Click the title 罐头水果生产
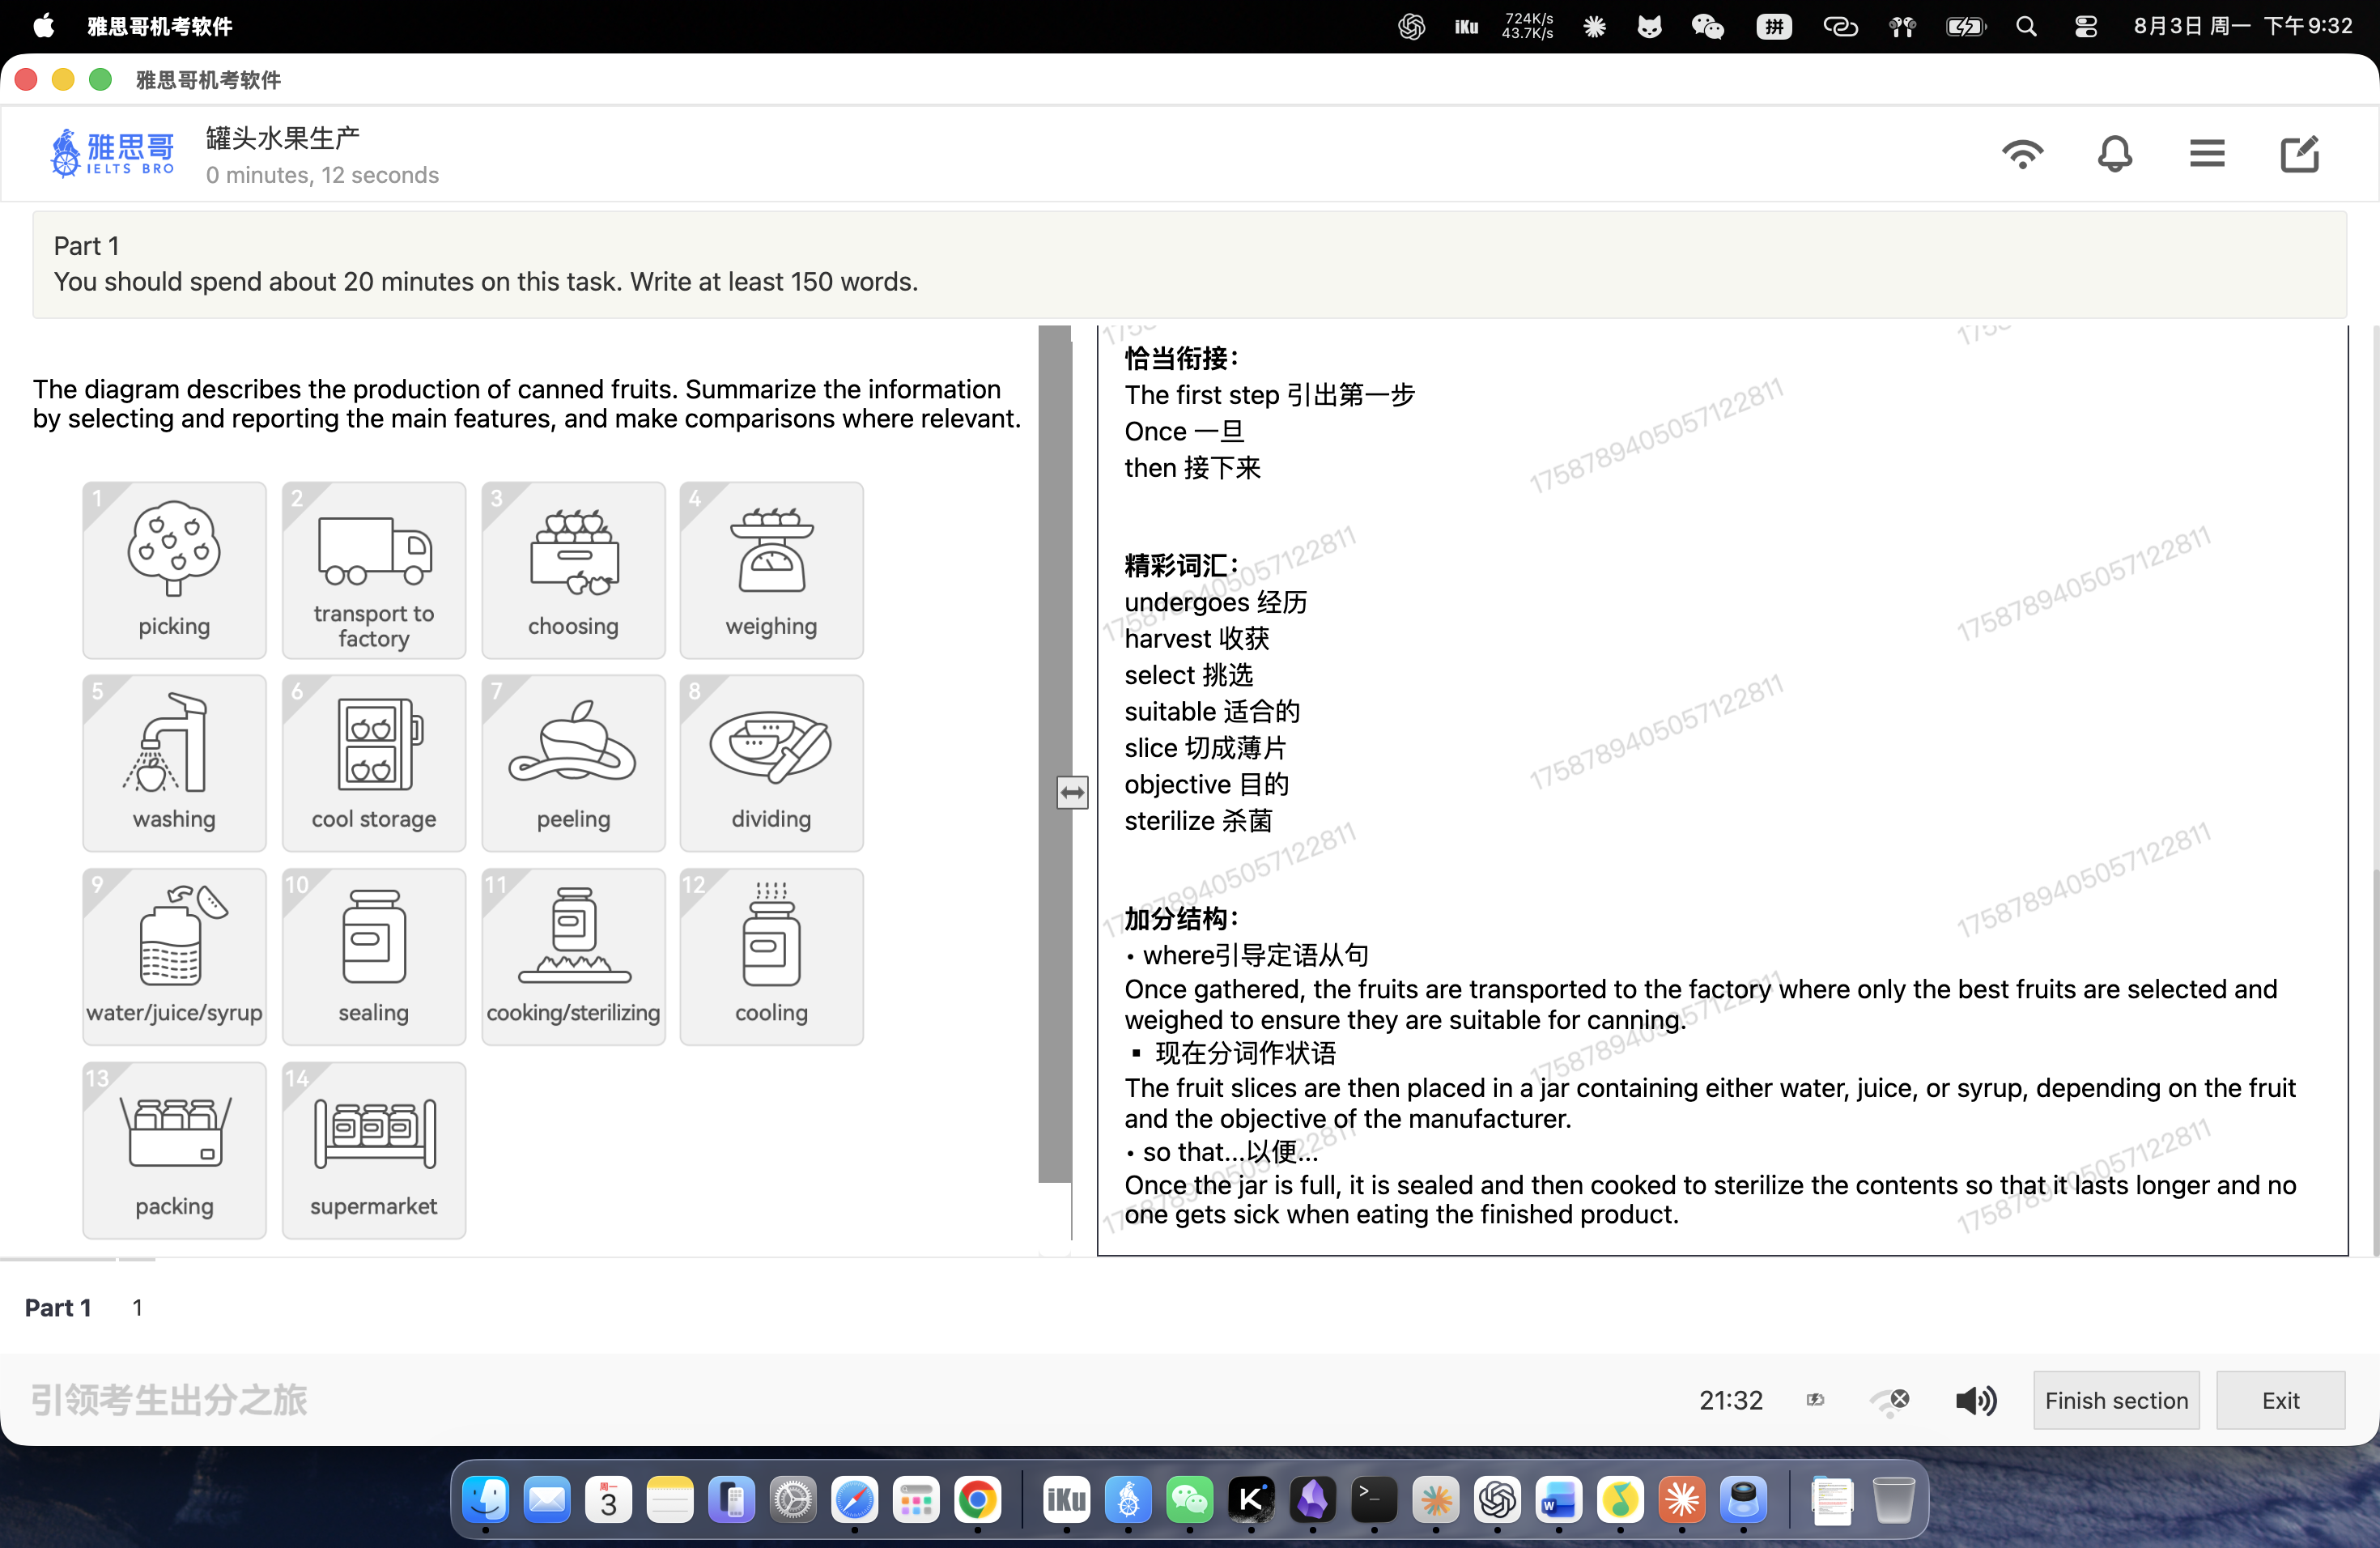2380x1548 pixels. click(x=283, y=137)
